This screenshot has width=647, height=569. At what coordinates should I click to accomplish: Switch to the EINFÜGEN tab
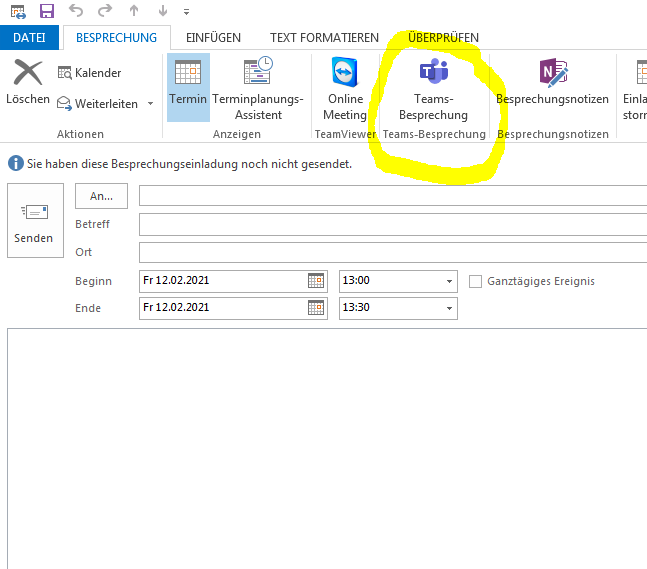pyautogui.click(x=213, y=38)
